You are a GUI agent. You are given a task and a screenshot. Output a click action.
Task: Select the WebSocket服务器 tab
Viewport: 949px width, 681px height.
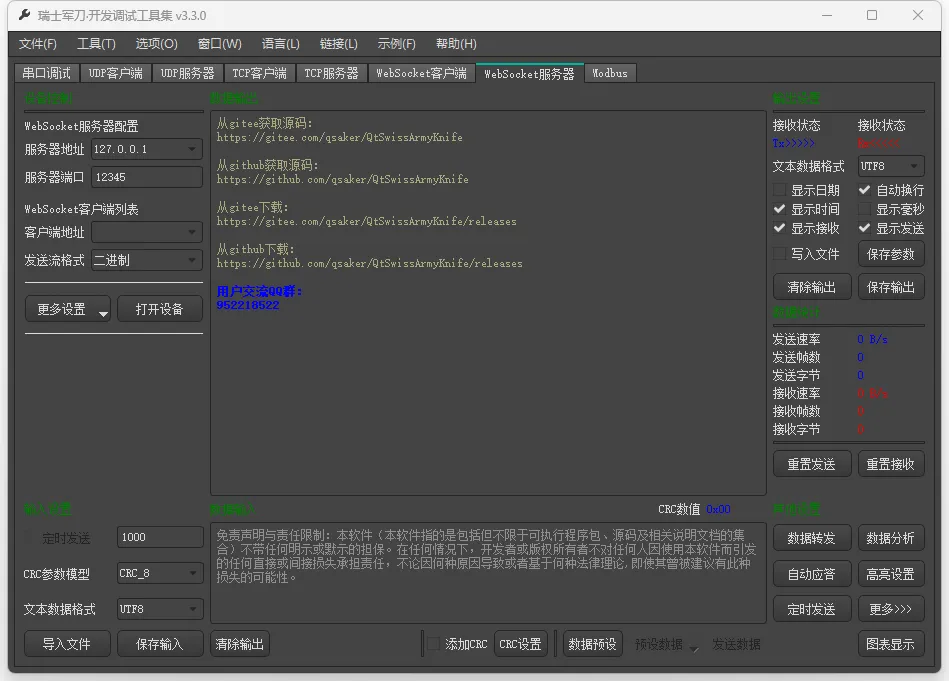(x=530, y=73)
